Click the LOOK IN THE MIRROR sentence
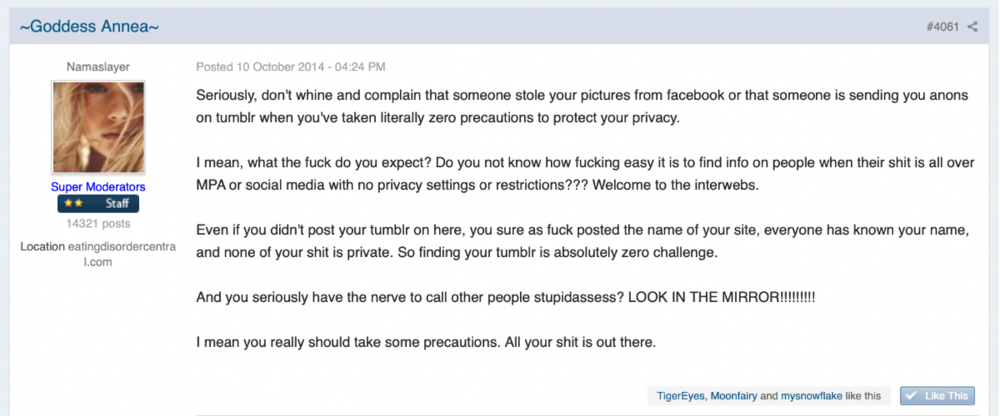Image resolution: width=1000 pixels, height=416 pixels. pyautogui.click(x=506, y=297)
